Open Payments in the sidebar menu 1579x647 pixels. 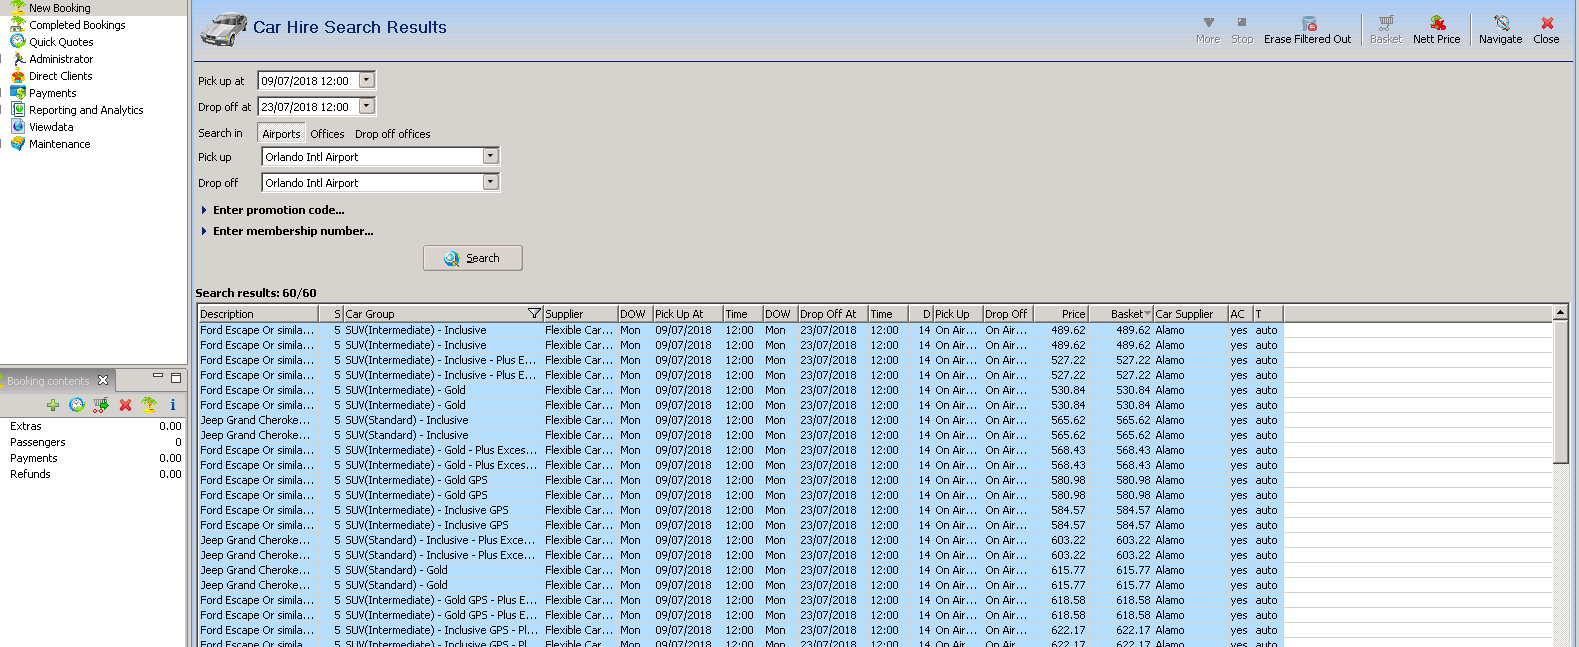pos(52,93)
